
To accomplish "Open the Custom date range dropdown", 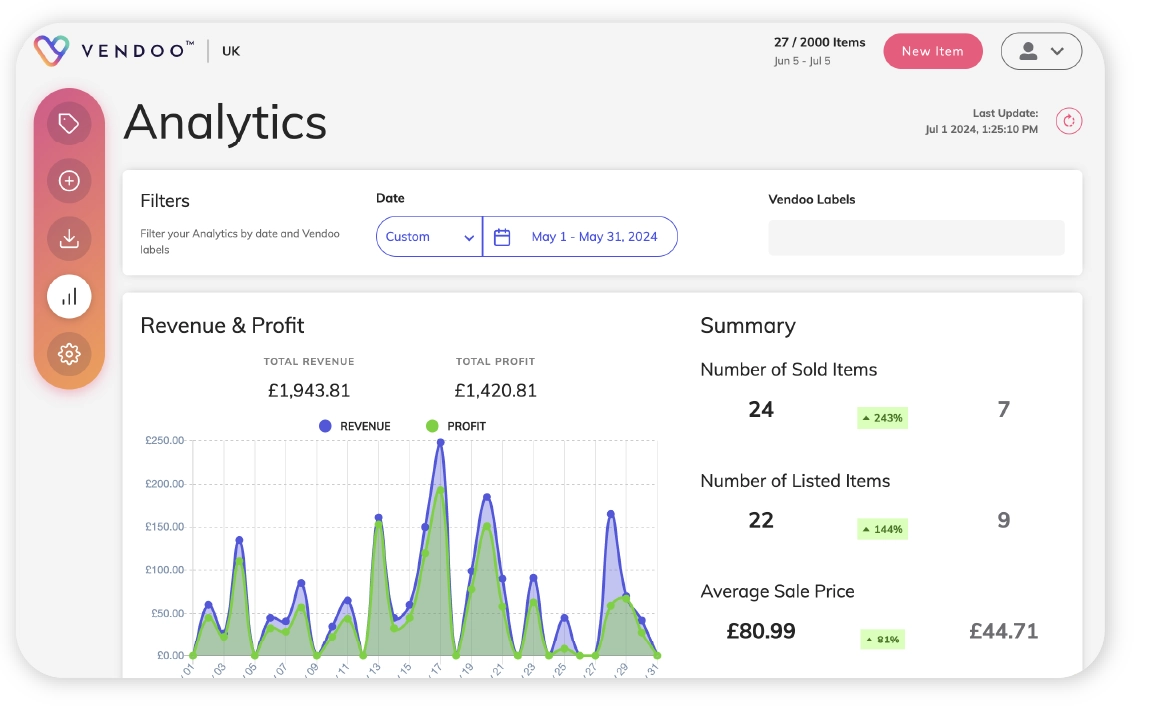I will 428,236.
